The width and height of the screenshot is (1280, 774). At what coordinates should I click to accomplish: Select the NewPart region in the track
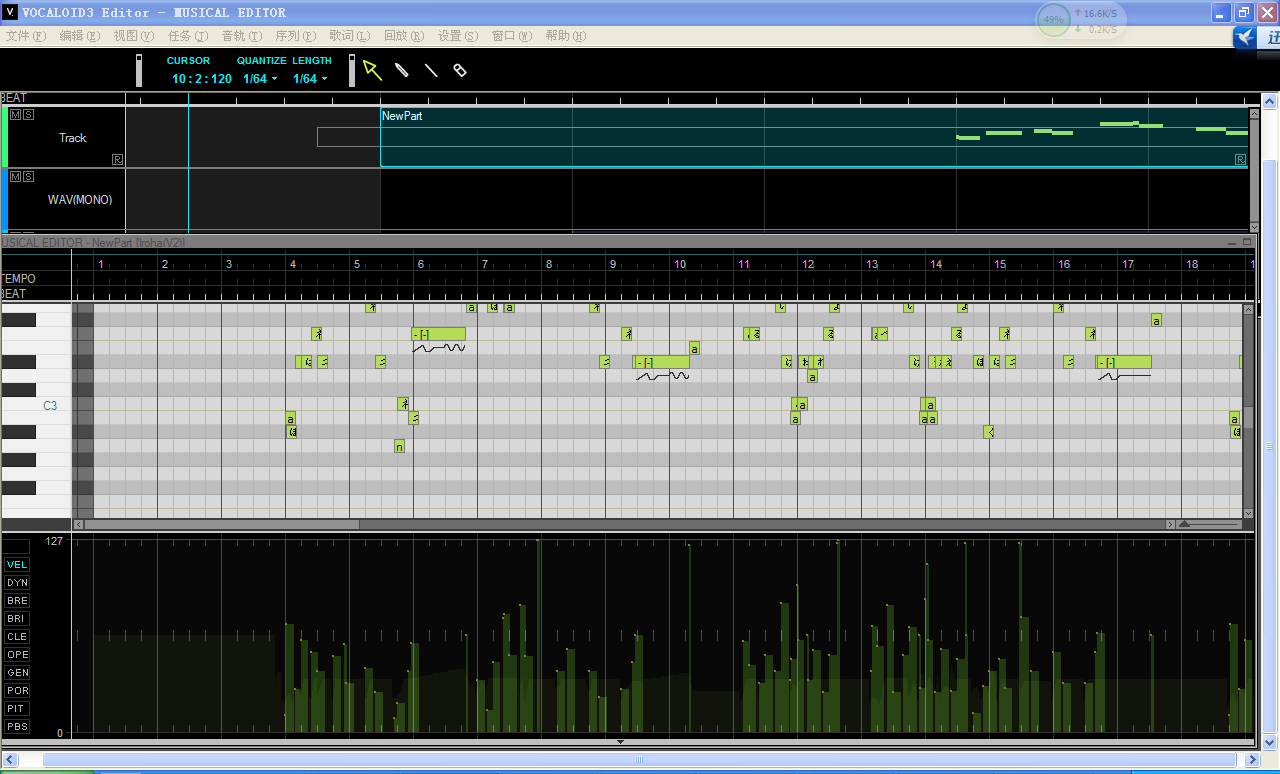click(x=813, y=137)
